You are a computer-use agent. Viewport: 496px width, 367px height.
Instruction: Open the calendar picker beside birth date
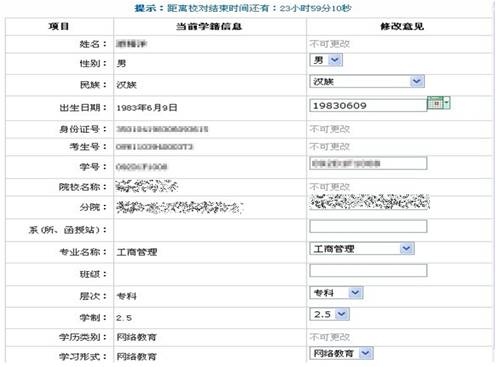439,103
